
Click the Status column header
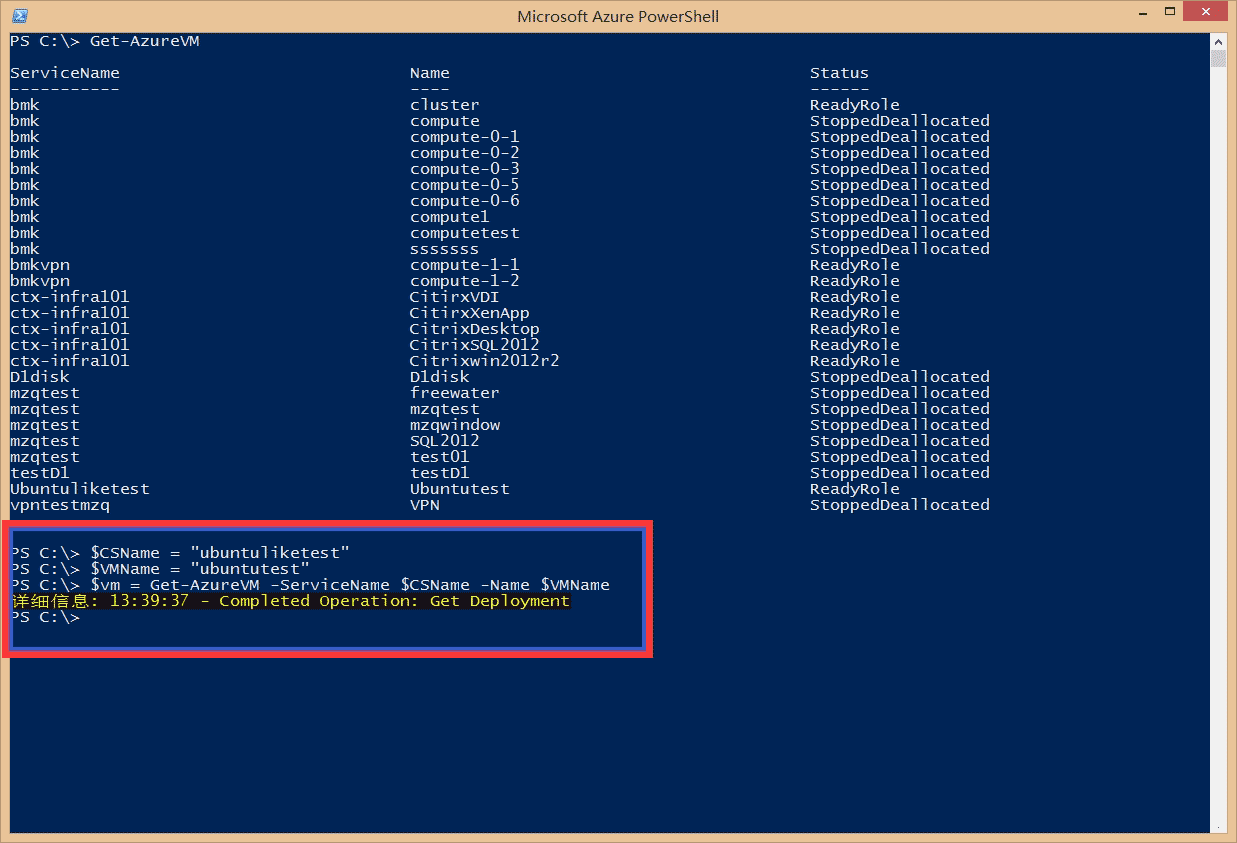click(840, 73)
